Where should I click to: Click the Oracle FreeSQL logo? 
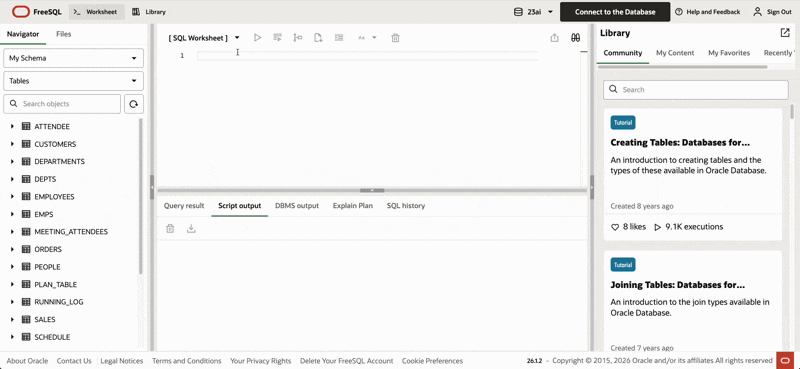coord(37,12)
